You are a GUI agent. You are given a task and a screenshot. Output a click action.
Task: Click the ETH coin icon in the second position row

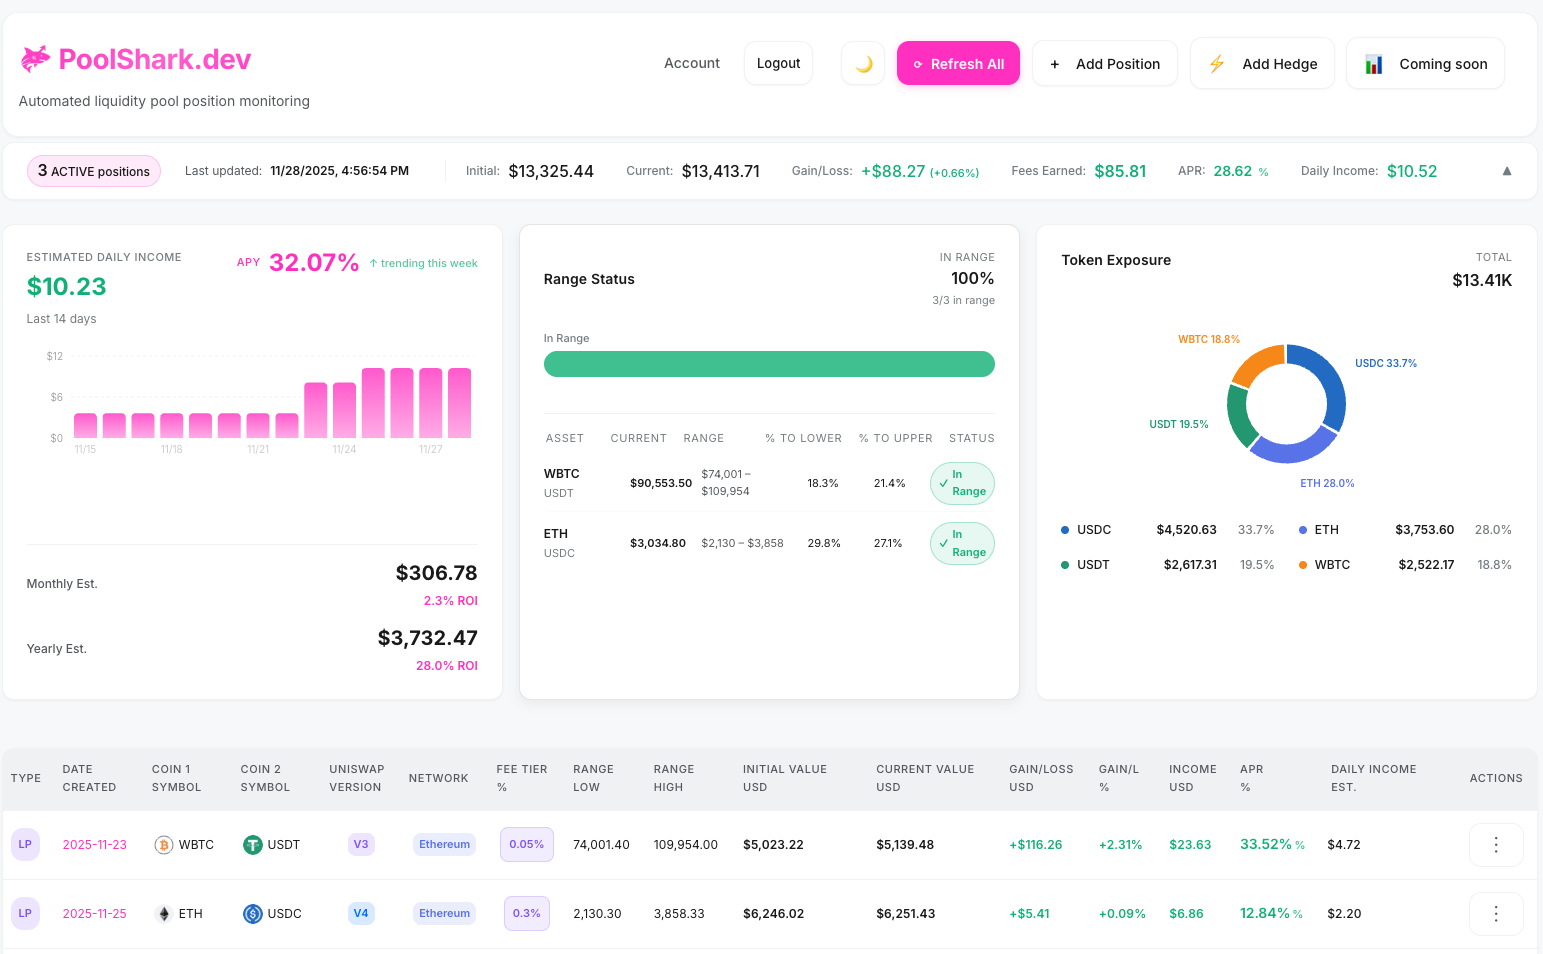point(164,913)
